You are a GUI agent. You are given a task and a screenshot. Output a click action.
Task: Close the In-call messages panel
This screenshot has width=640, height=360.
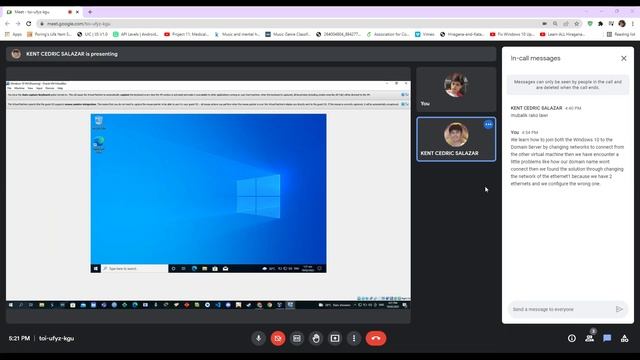624,58
